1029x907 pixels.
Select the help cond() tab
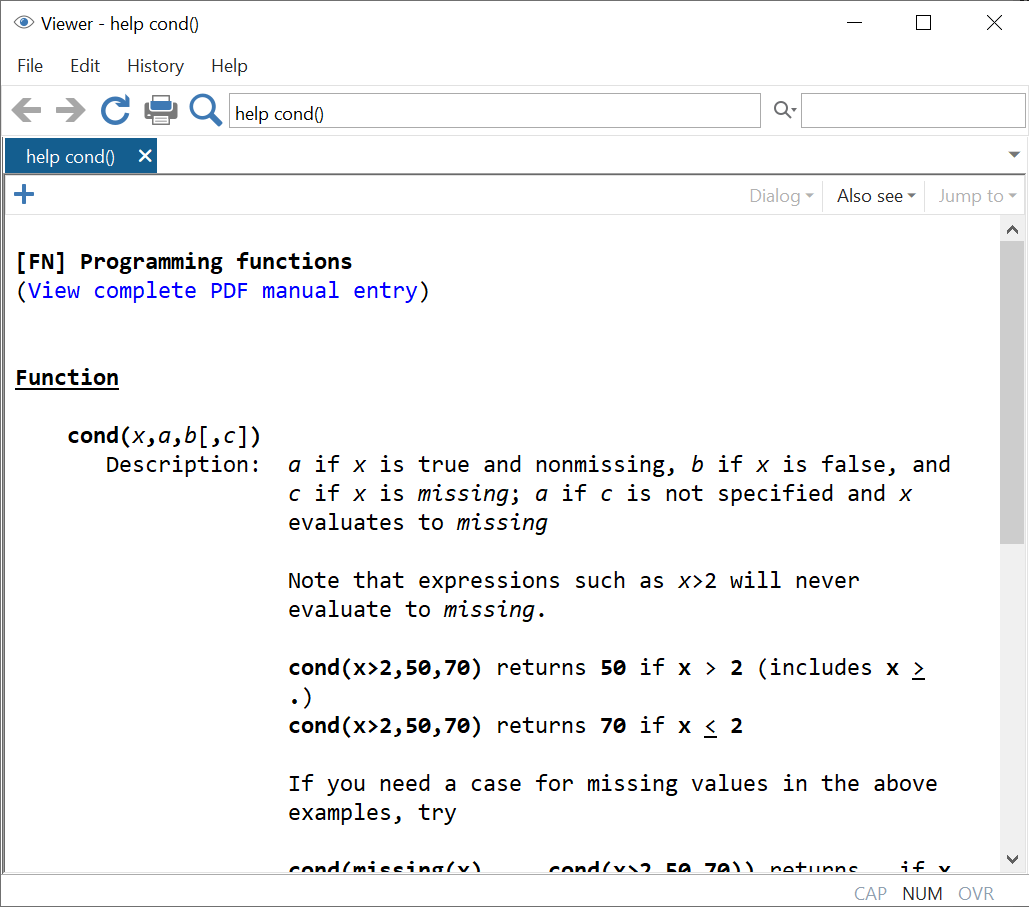pyautogui.click(x=70, y=157)
